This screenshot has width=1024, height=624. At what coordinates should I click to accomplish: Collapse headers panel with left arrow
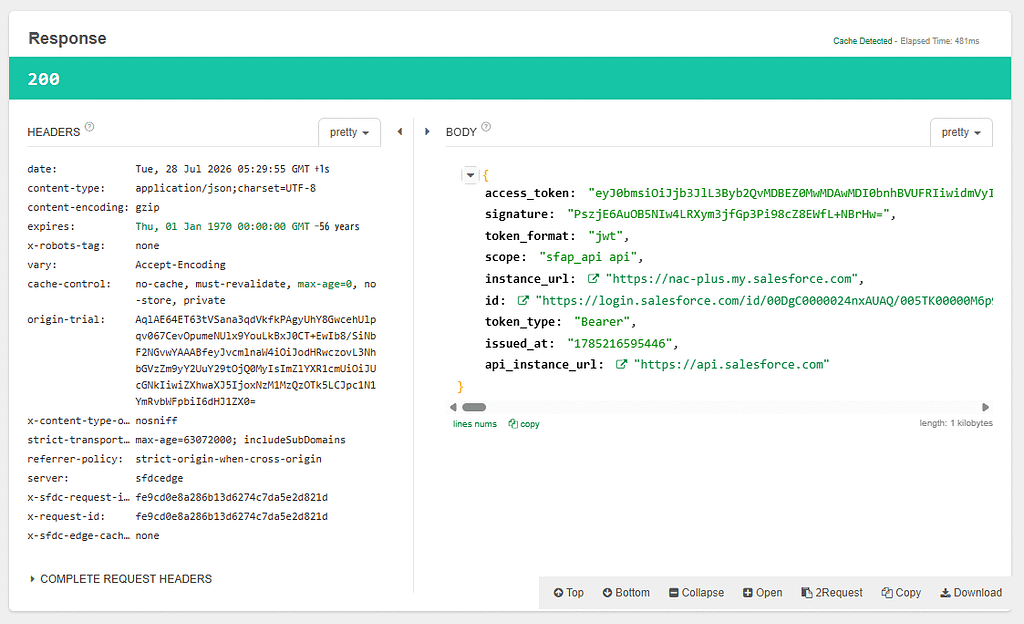400,132
